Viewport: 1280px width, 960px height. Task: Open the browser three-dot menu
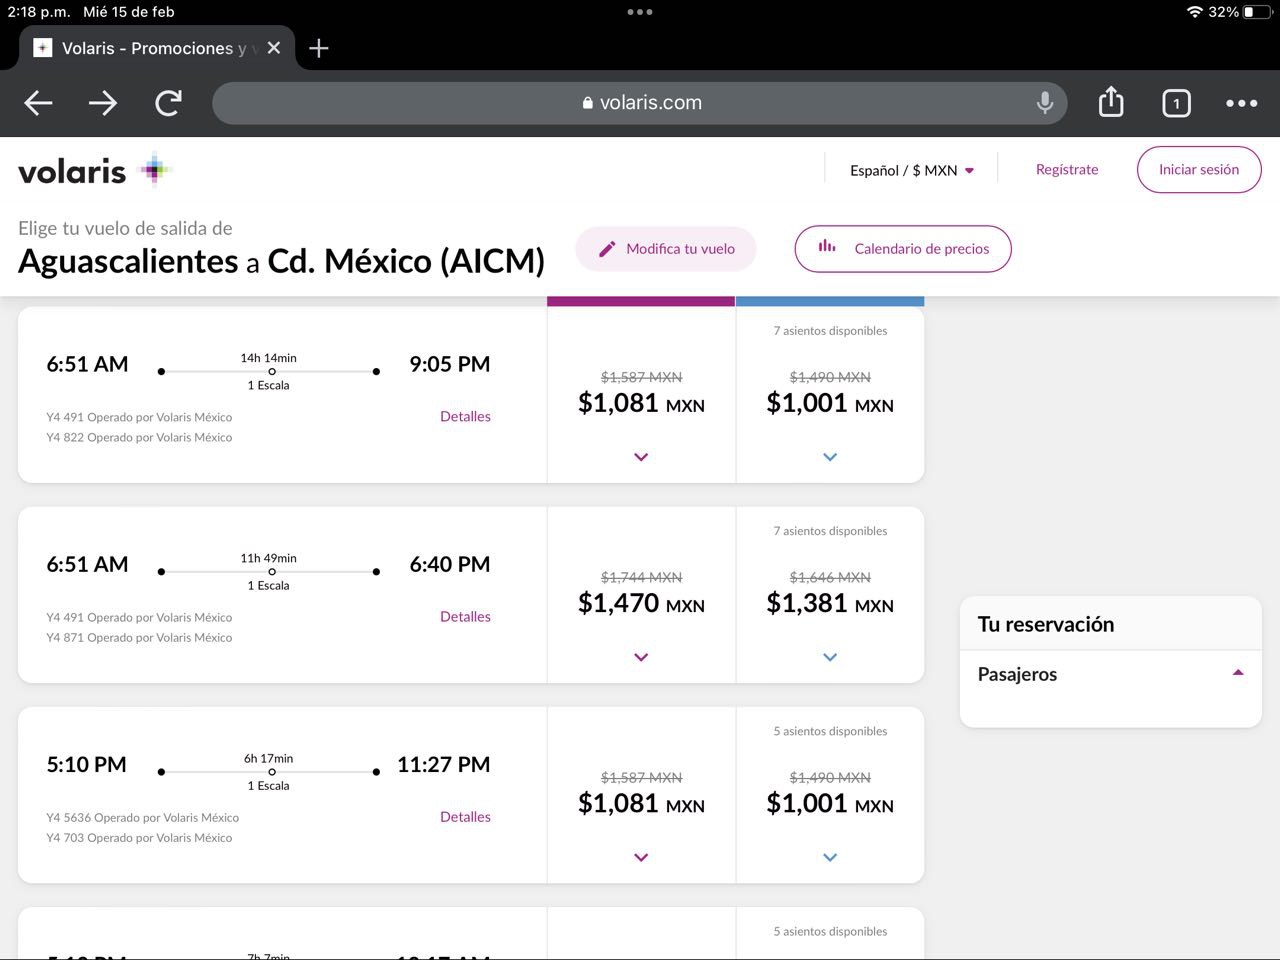click(x=1241, y=103)
